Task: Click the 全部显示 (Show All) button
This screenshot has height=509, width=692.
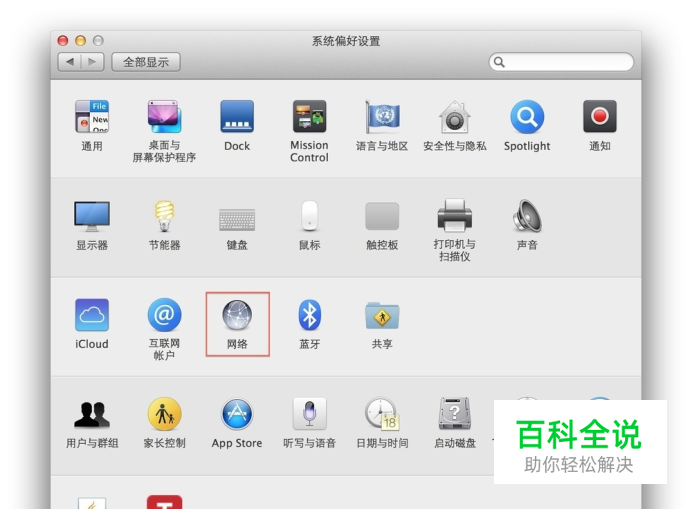Action: pos(146,62)
